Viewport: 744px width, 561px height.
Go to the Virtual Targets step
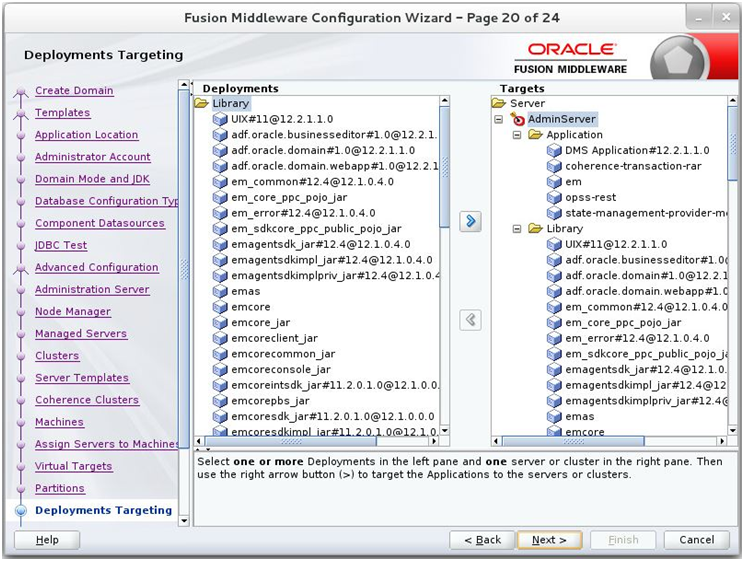point(74,467)
